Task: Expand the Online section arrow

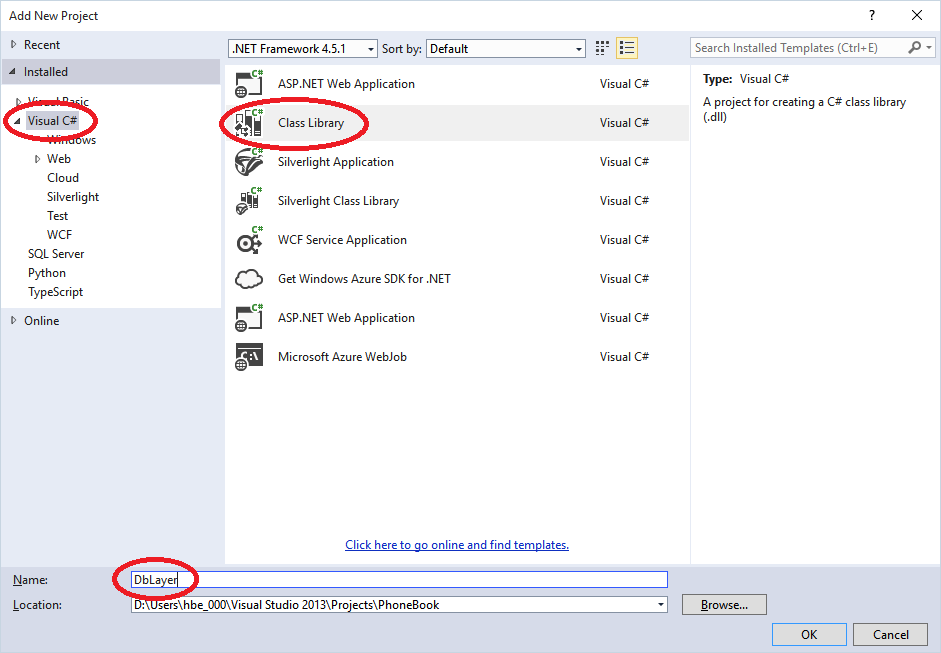Action: pyautogui.click(x=13, y=320)
